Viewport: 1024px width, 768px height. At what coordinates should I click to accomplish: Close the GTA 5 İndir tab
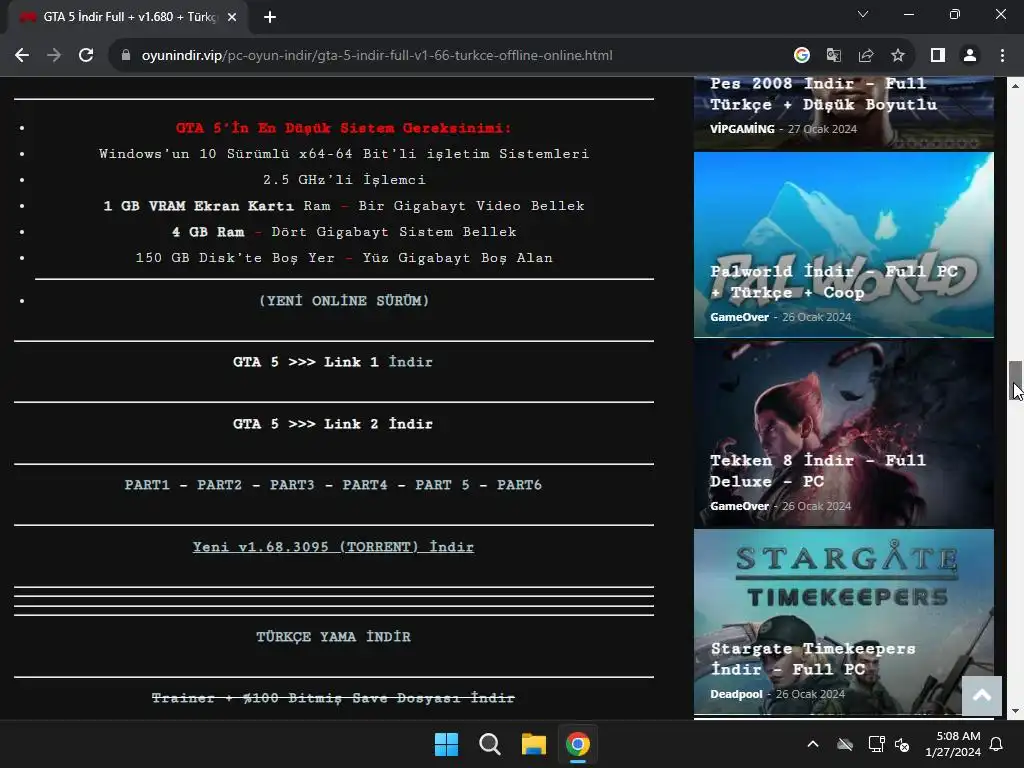[232, 17]
